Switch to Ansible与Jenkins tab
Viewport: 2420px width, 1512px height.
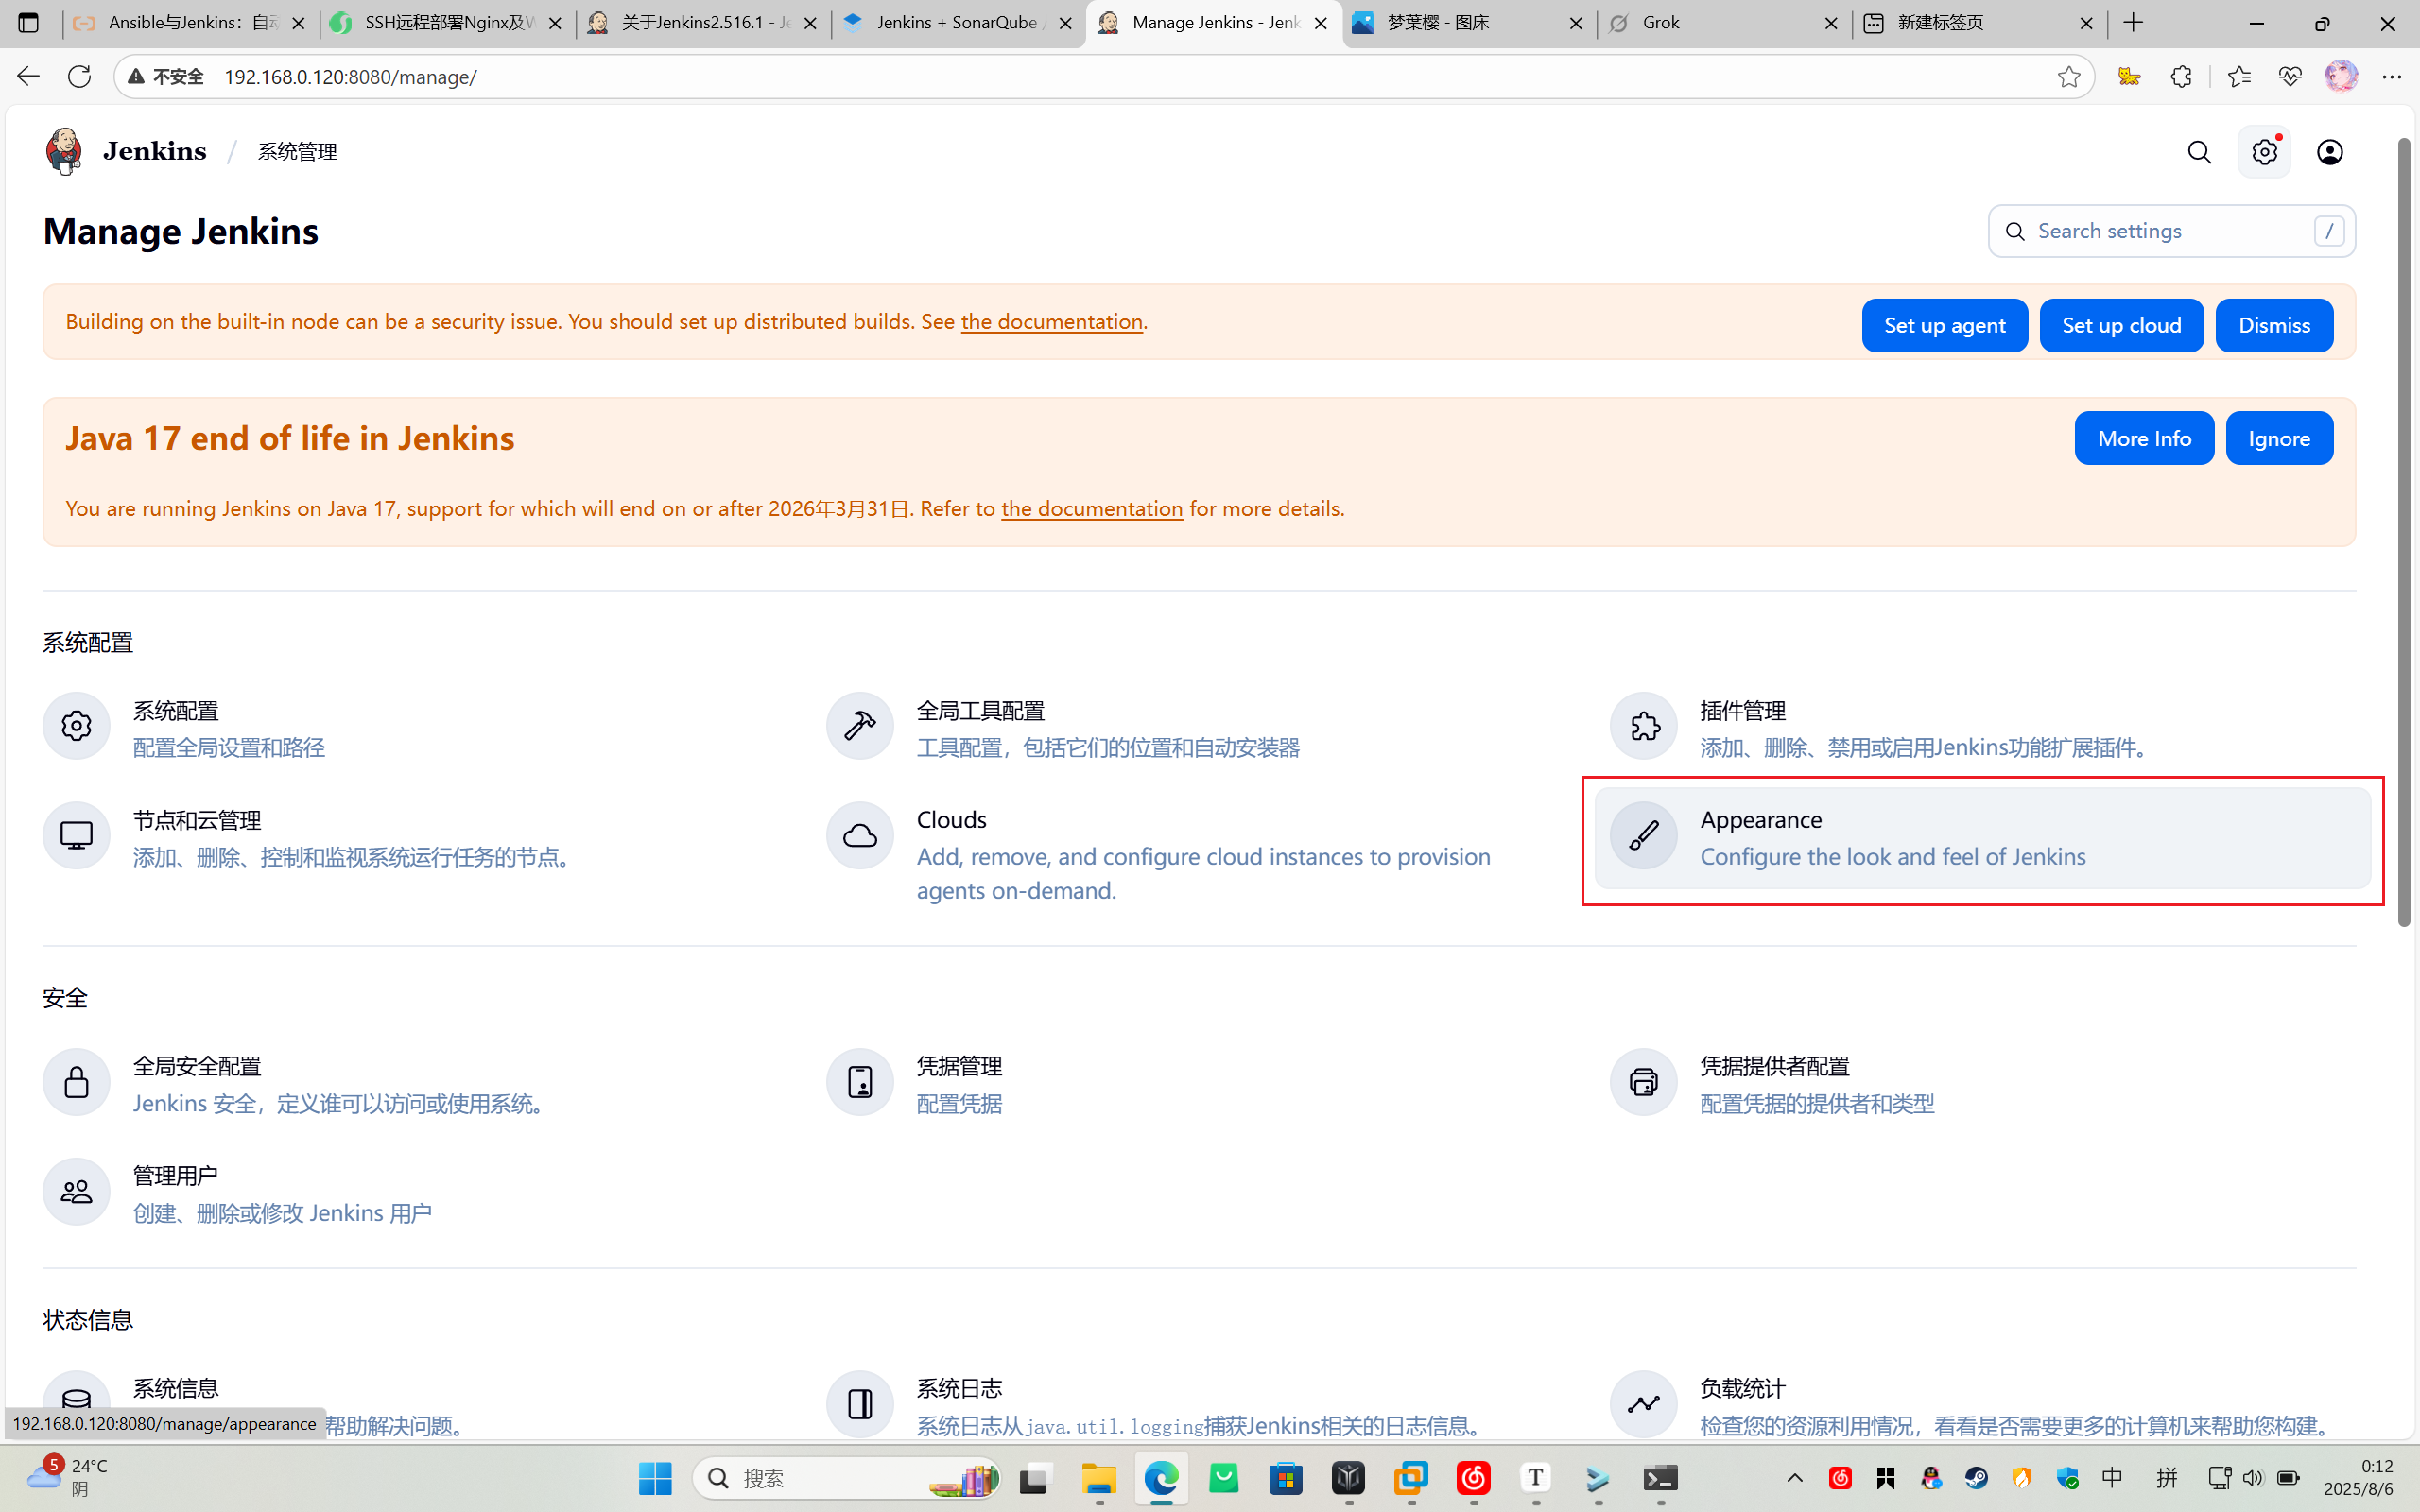190,23
